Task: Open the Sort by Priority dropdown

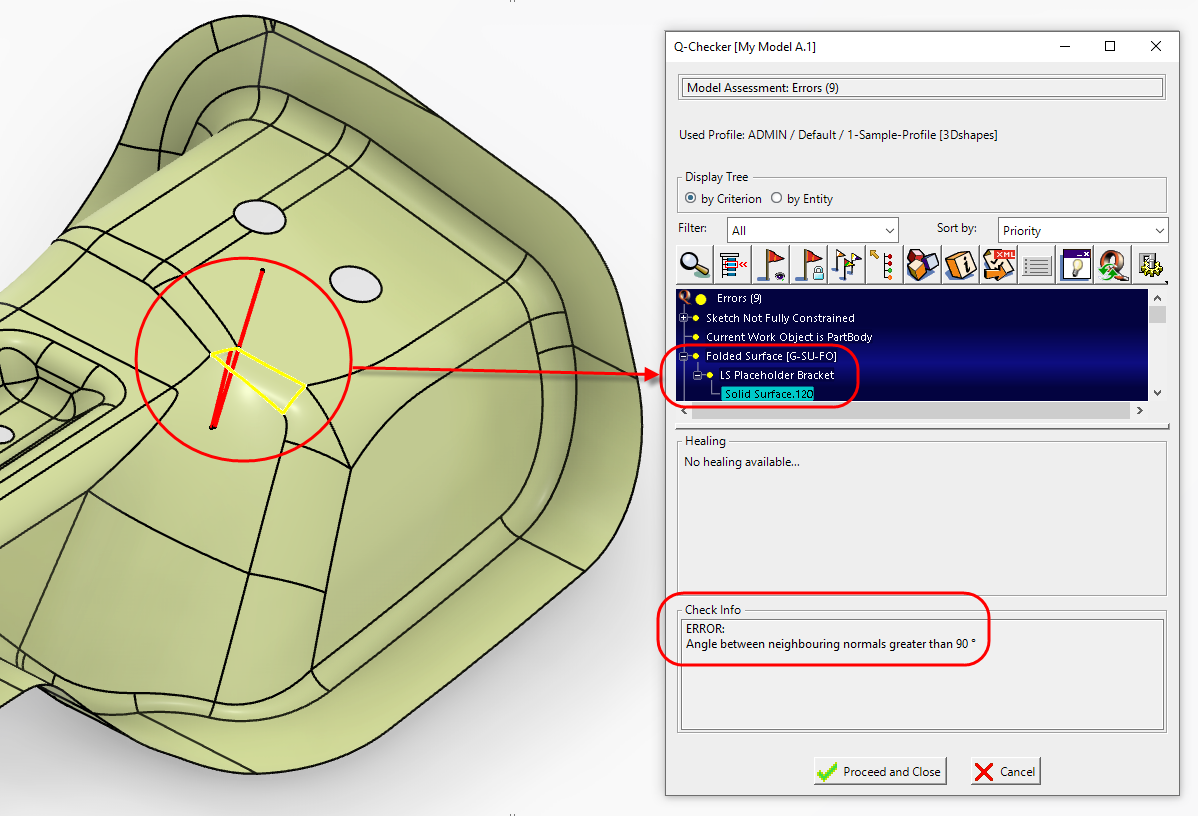Action: pos(1082,231)
